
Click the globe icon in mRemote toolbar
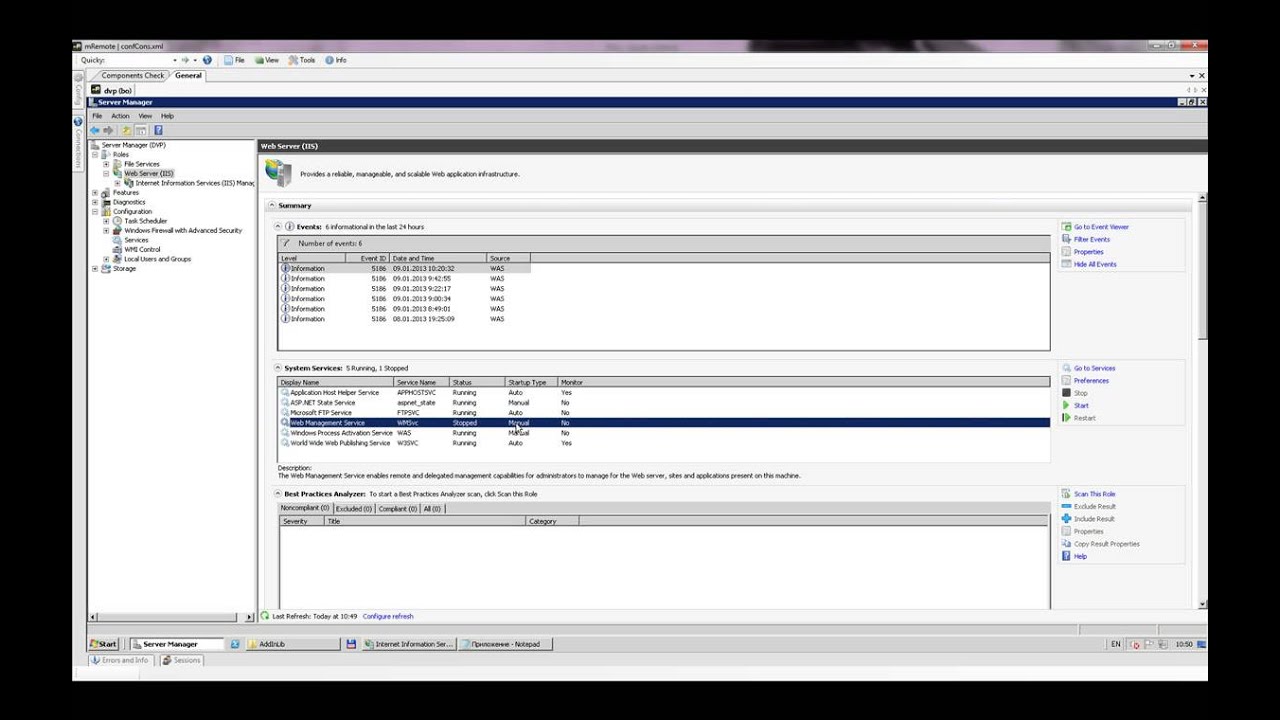tap(207, 60)
